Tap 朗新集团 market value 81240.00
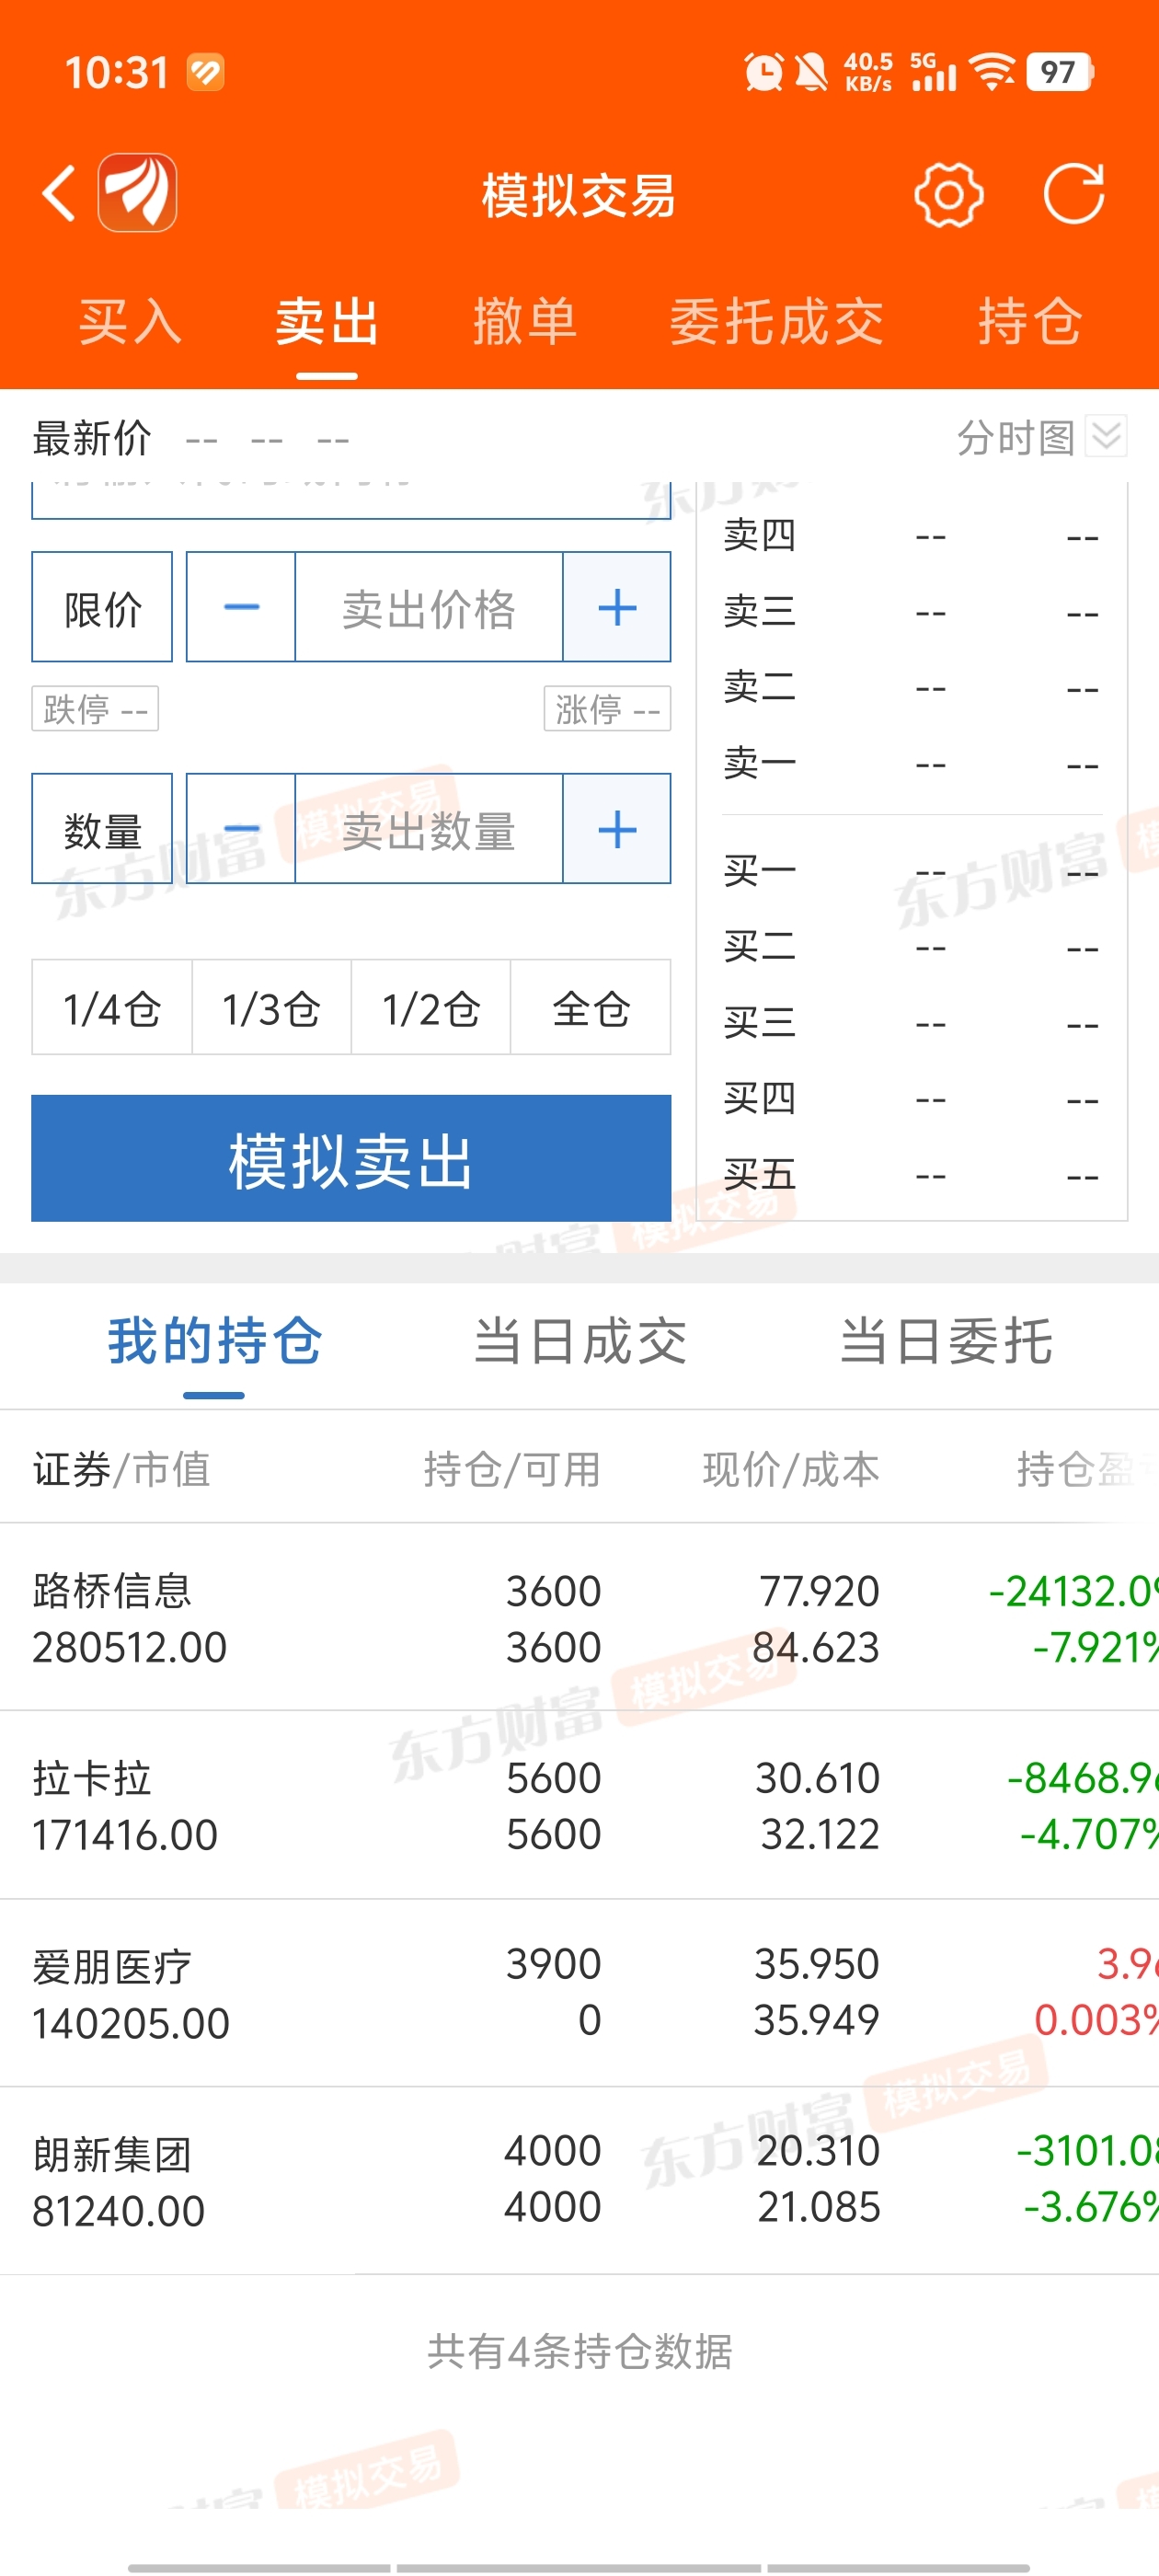This screenshot has height=2576, width=1159. point(118,2211)
